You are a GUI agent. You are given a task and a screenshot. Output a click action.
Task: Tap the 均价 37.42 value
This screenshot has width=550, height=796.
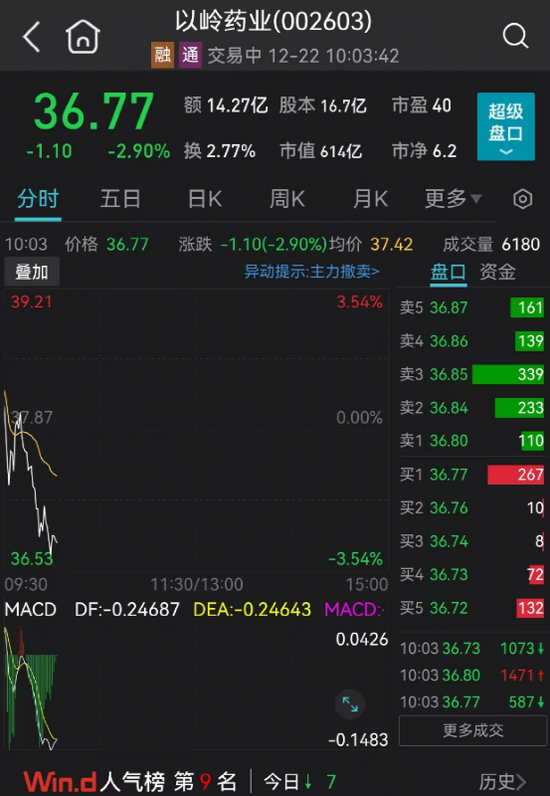[371, 244]
